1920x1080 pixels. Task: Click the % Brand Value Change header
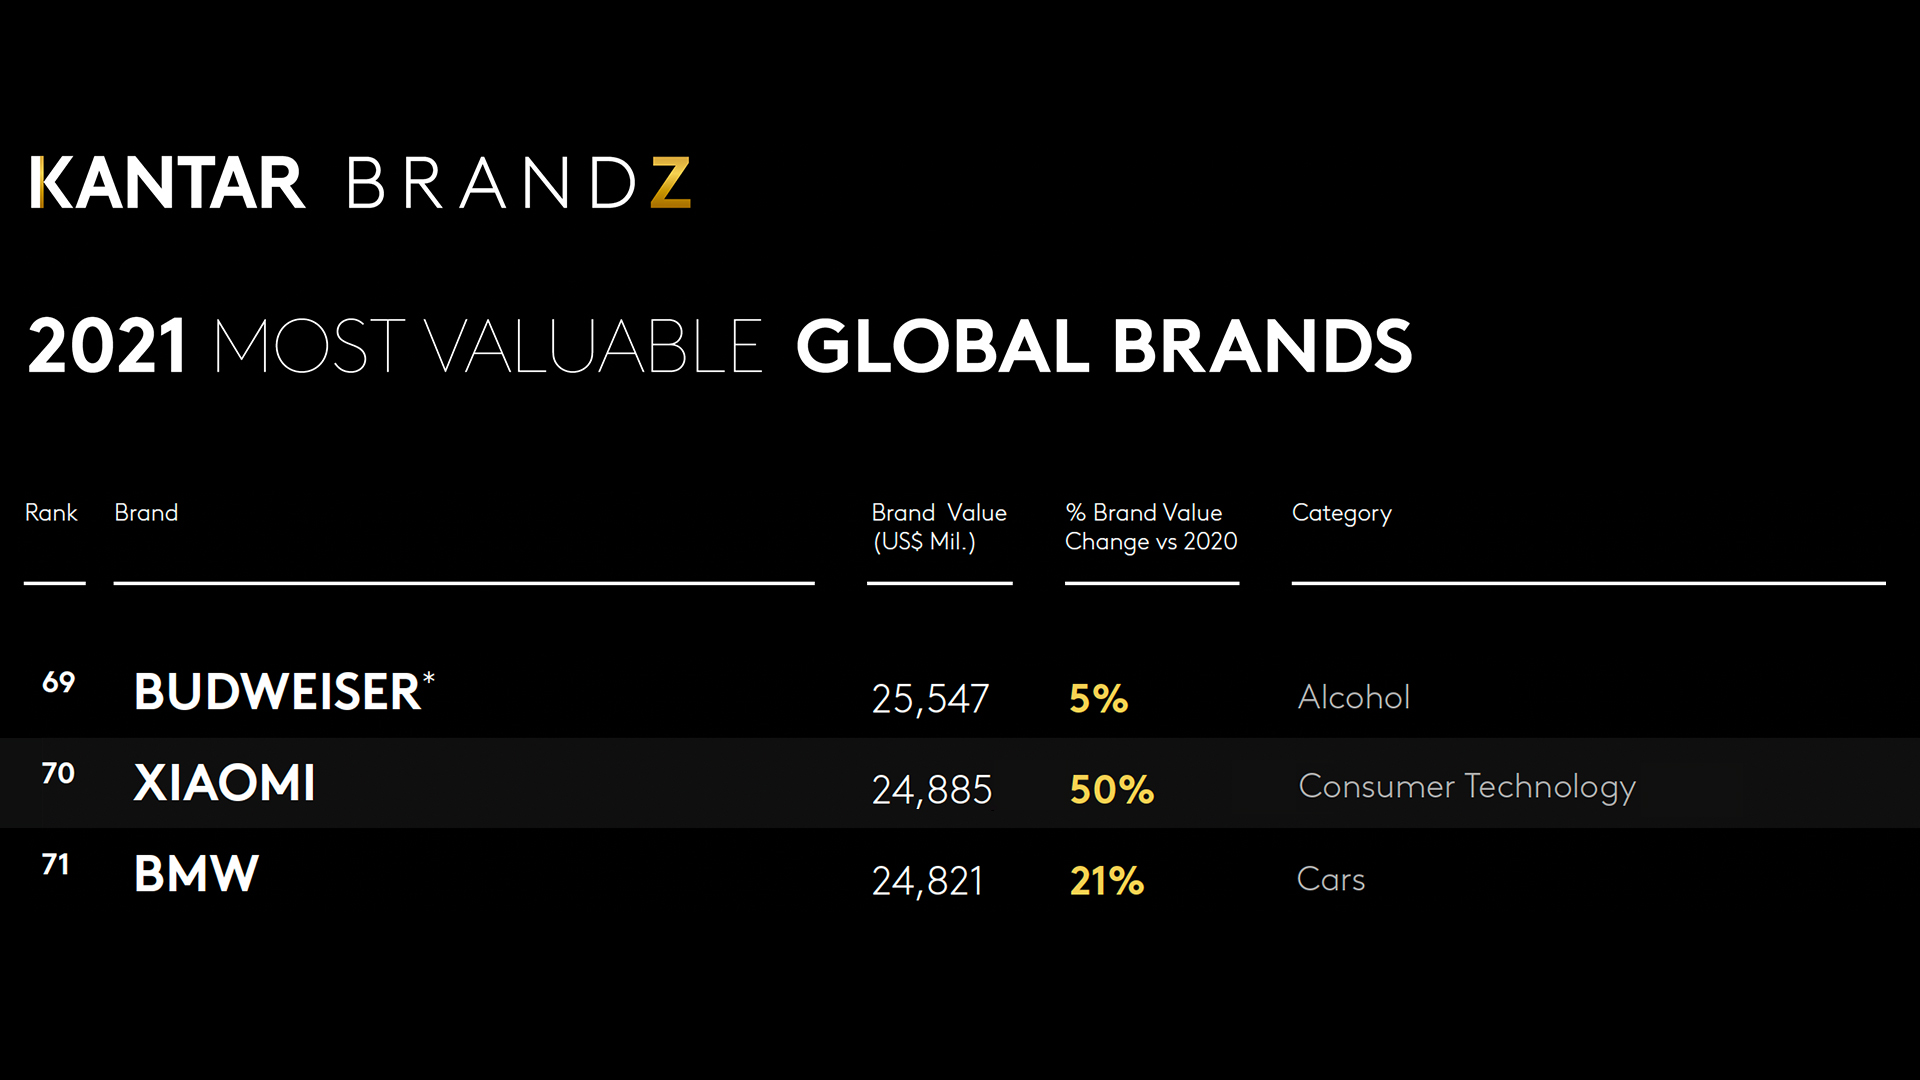click(1151, 527)
